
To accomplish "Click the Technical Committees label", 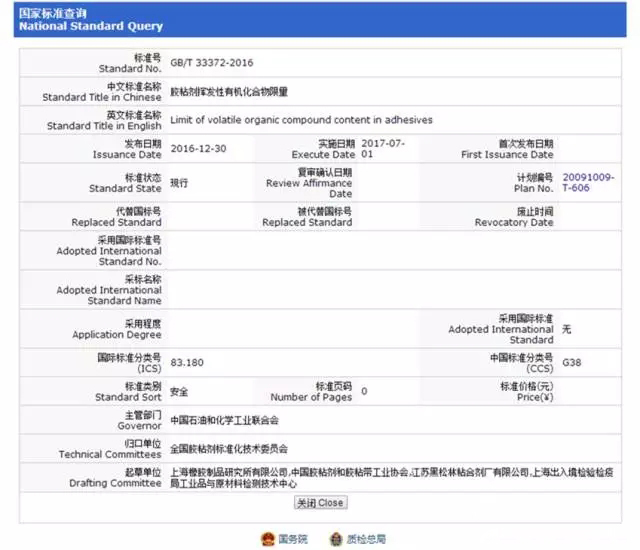I will pyautogui.click(x=110, y=449).
